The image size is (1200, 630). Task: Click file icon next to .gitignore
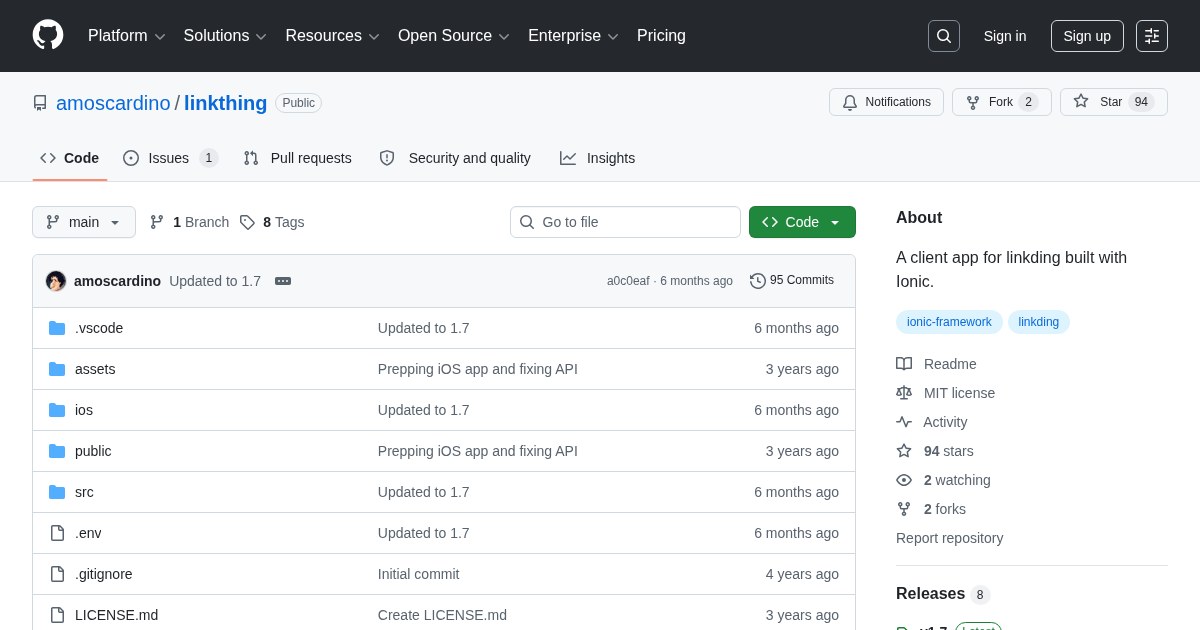[x=57, y=574]
